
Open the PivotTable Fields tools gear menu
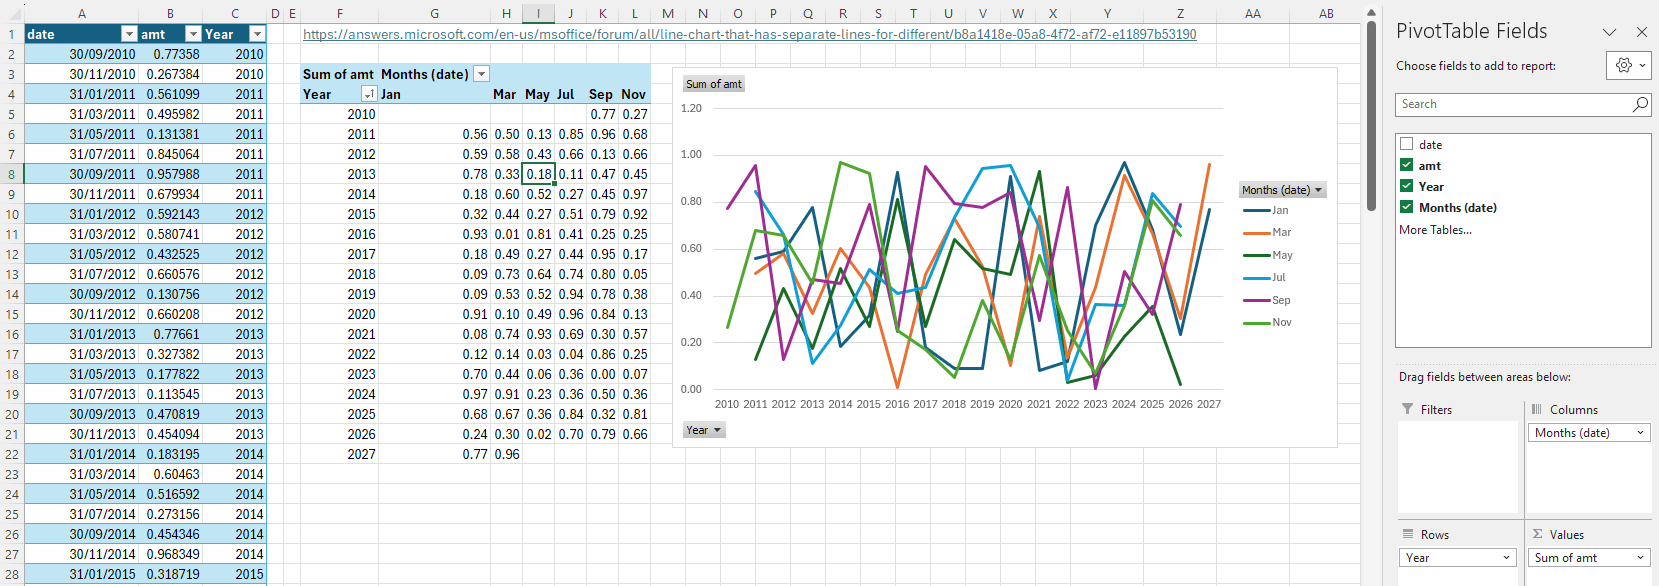1629,65
